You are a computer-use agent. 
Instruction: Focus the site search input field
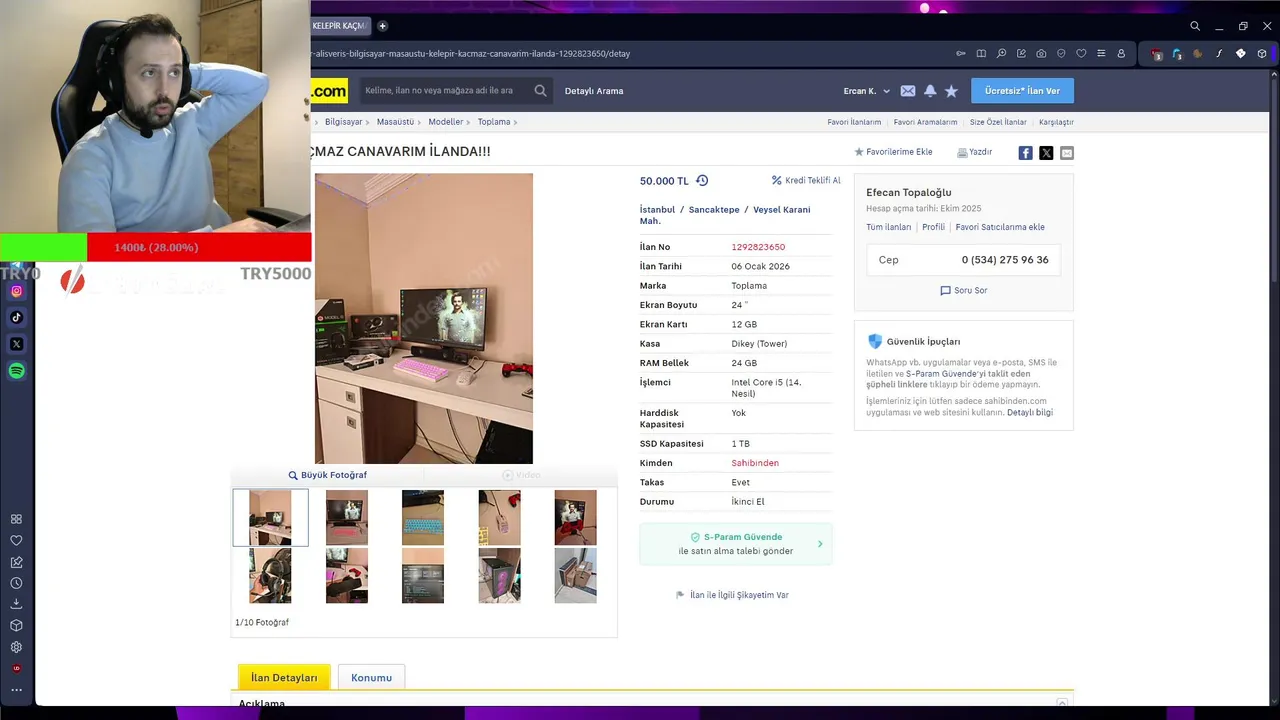(445, 91)
